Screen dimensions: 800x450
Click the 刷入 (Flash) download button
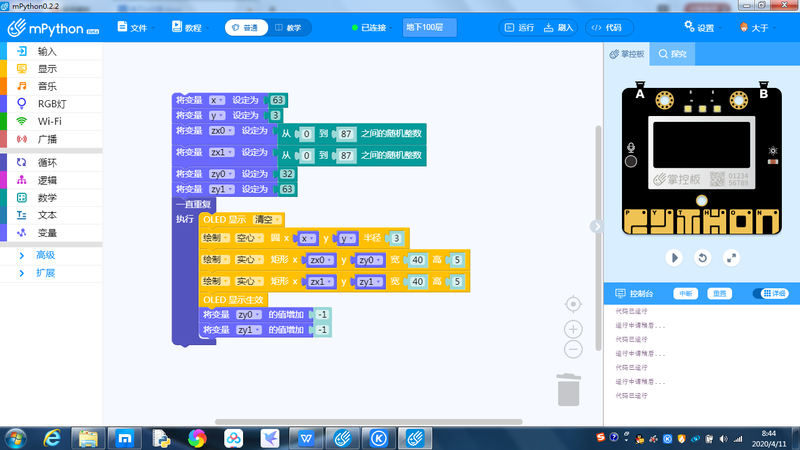click(x=559, y=28)
